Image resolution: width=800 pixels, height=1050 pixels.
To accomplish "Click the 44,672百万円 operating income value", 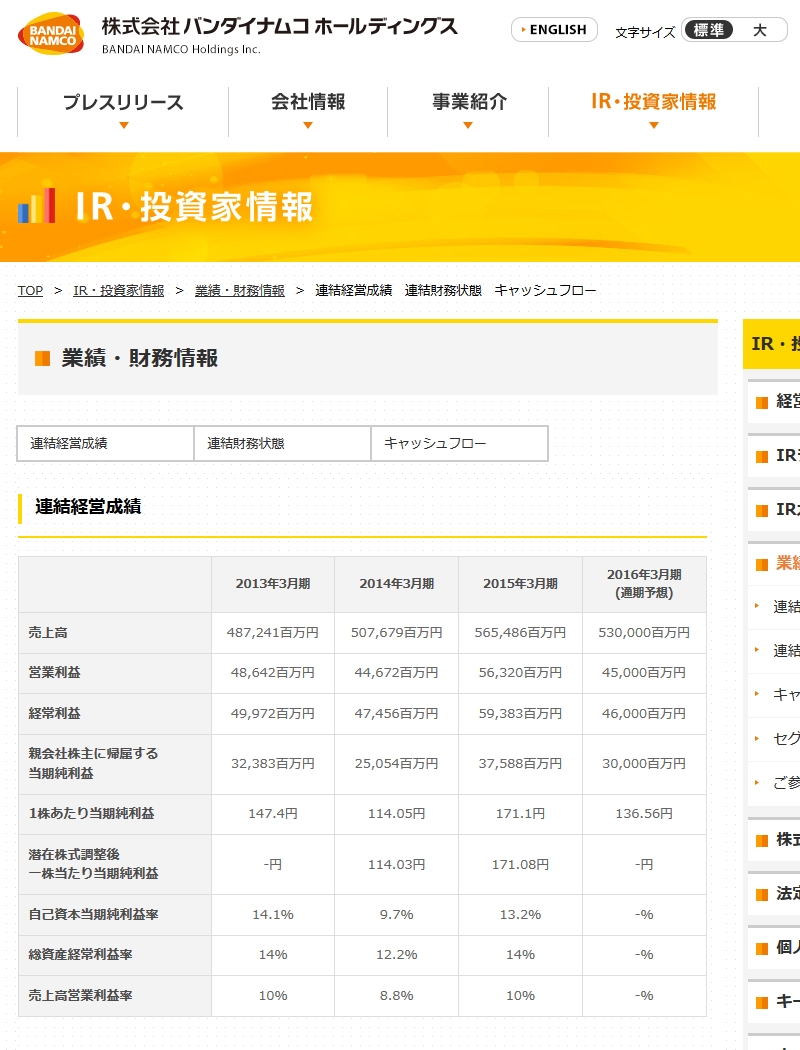I will [397, 672].
